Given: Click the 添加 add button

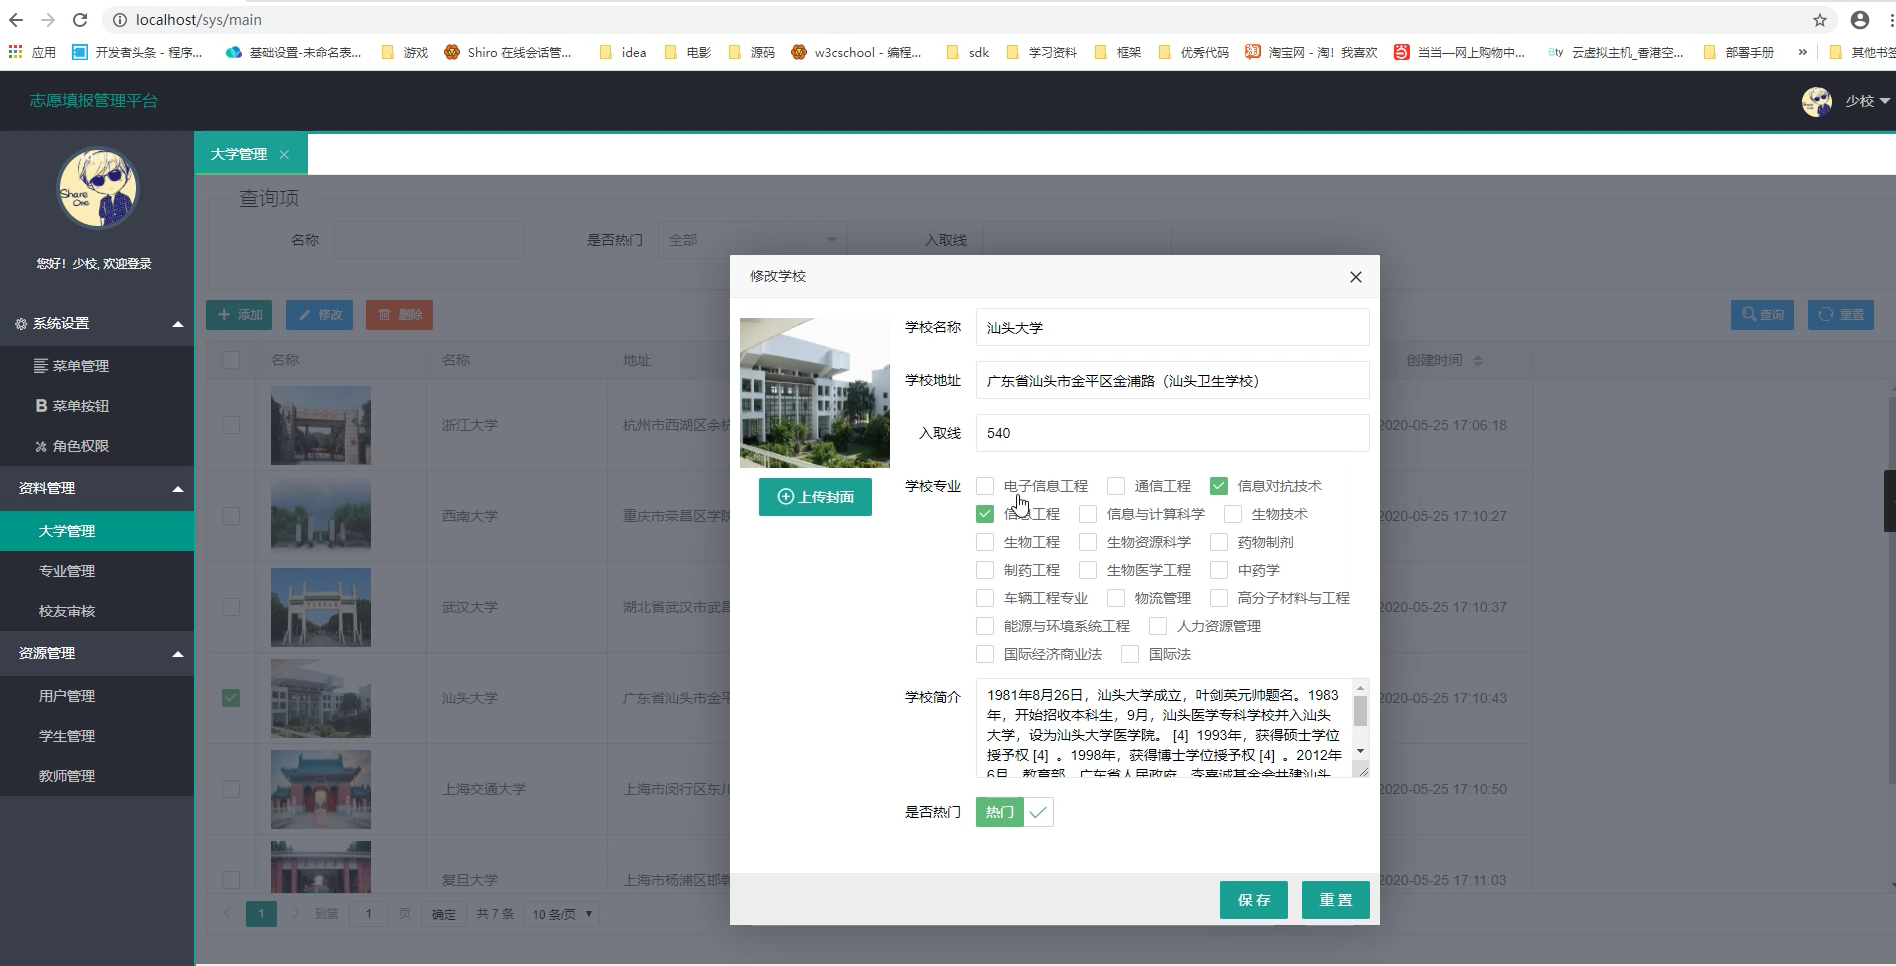Looking at the screenshot, I should pos(239,315).
